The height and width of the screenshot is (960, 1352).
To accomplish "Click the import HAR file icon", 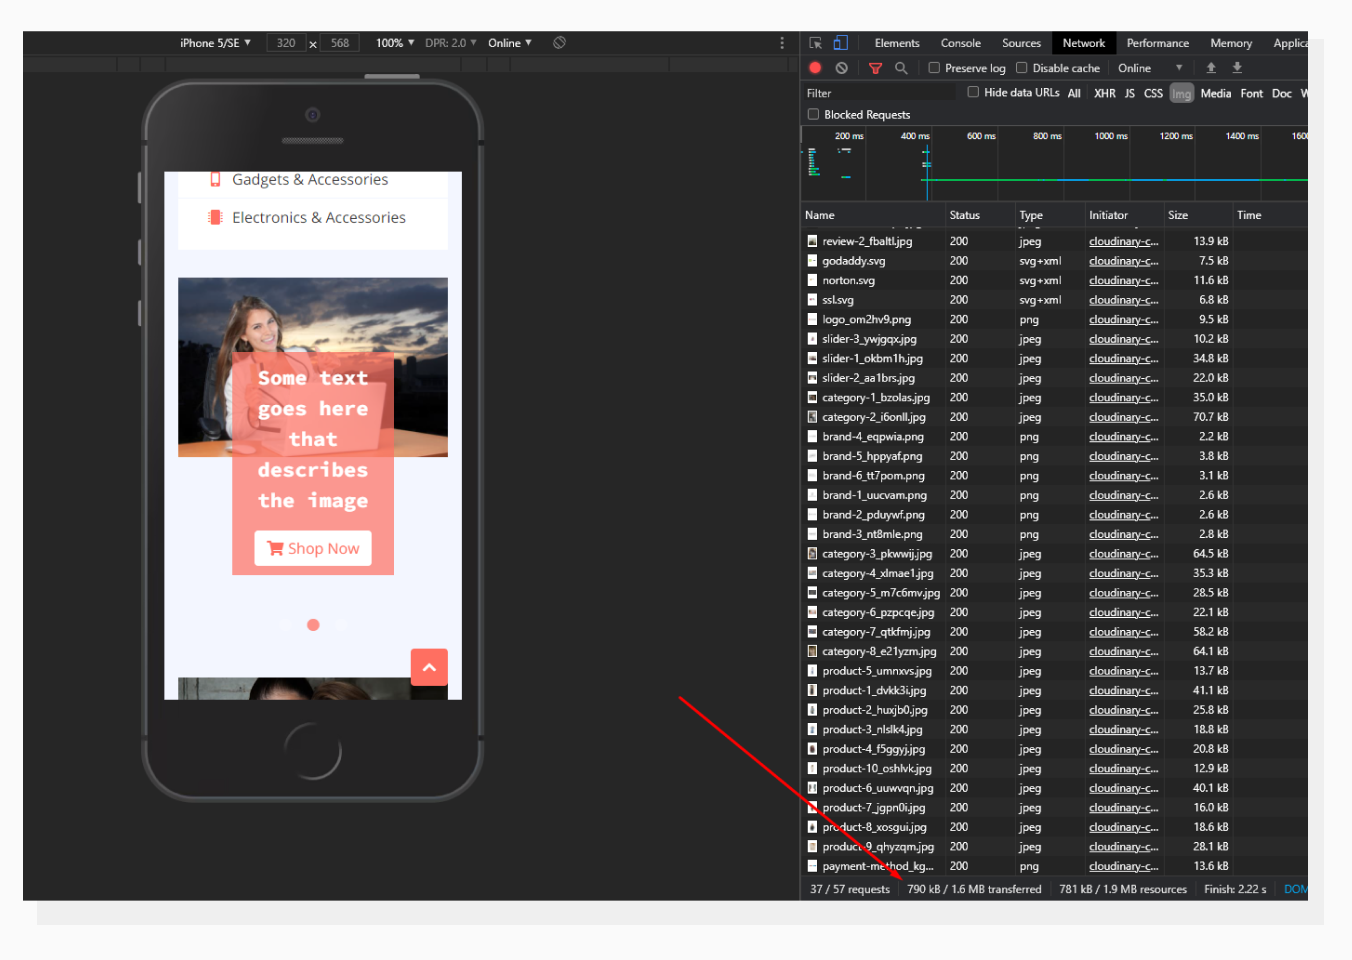I will tap(1211, 67).
